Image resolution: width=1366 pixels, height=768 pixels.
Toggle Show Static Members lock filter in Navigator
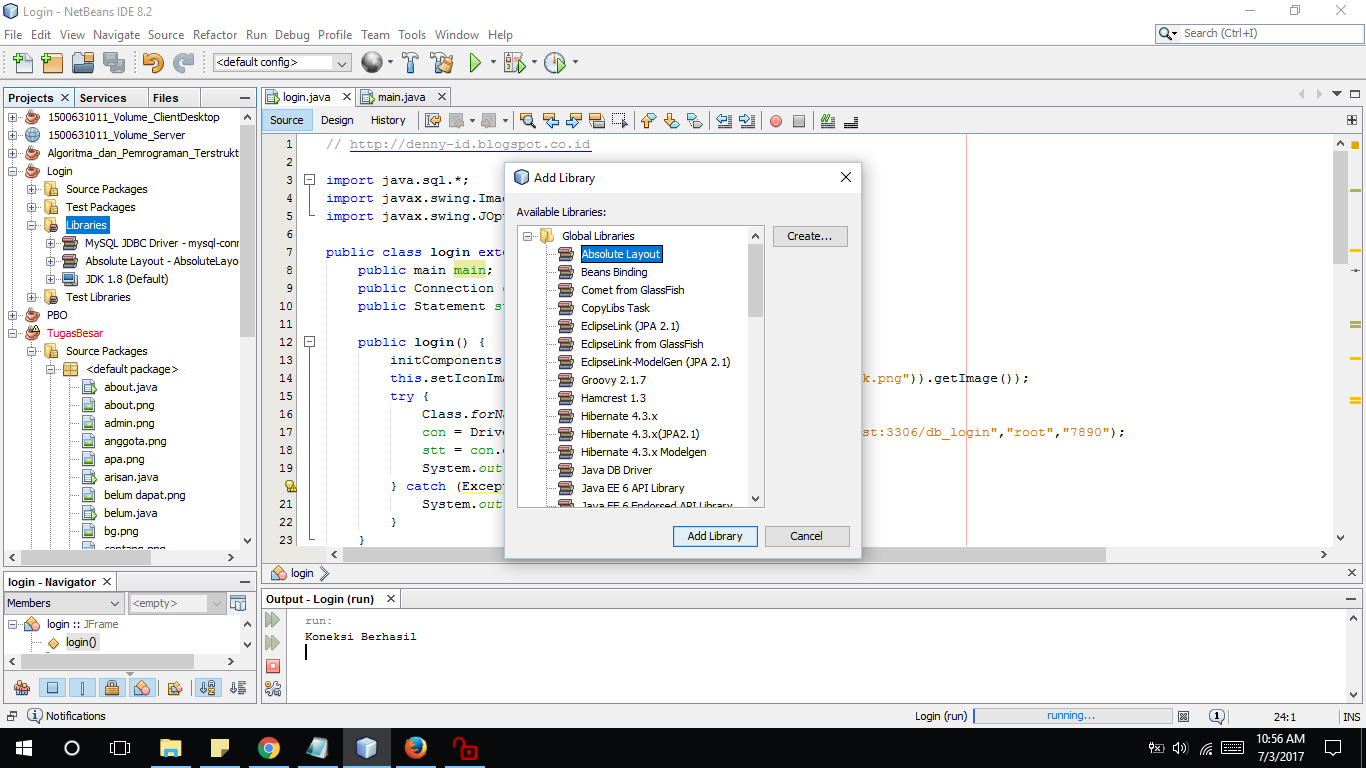tap(112, 687)
